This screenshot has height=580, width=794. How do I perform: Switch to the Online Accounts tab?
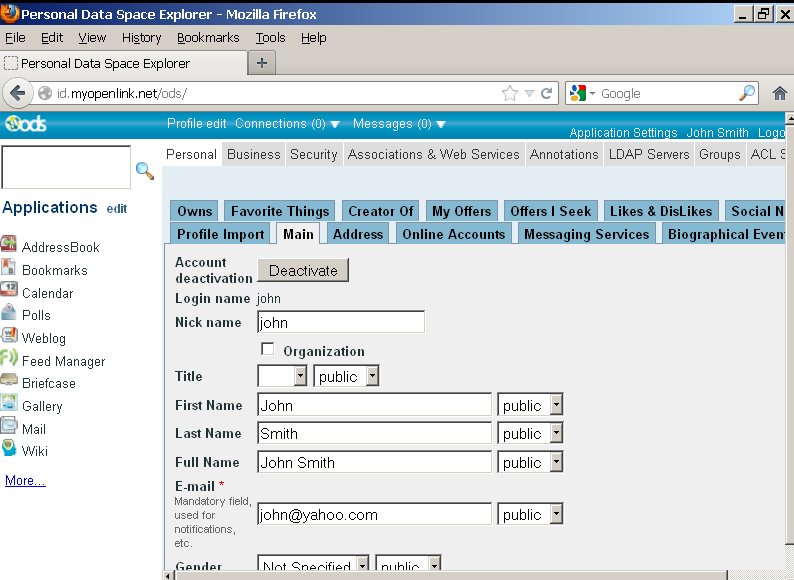coord(453,234)
